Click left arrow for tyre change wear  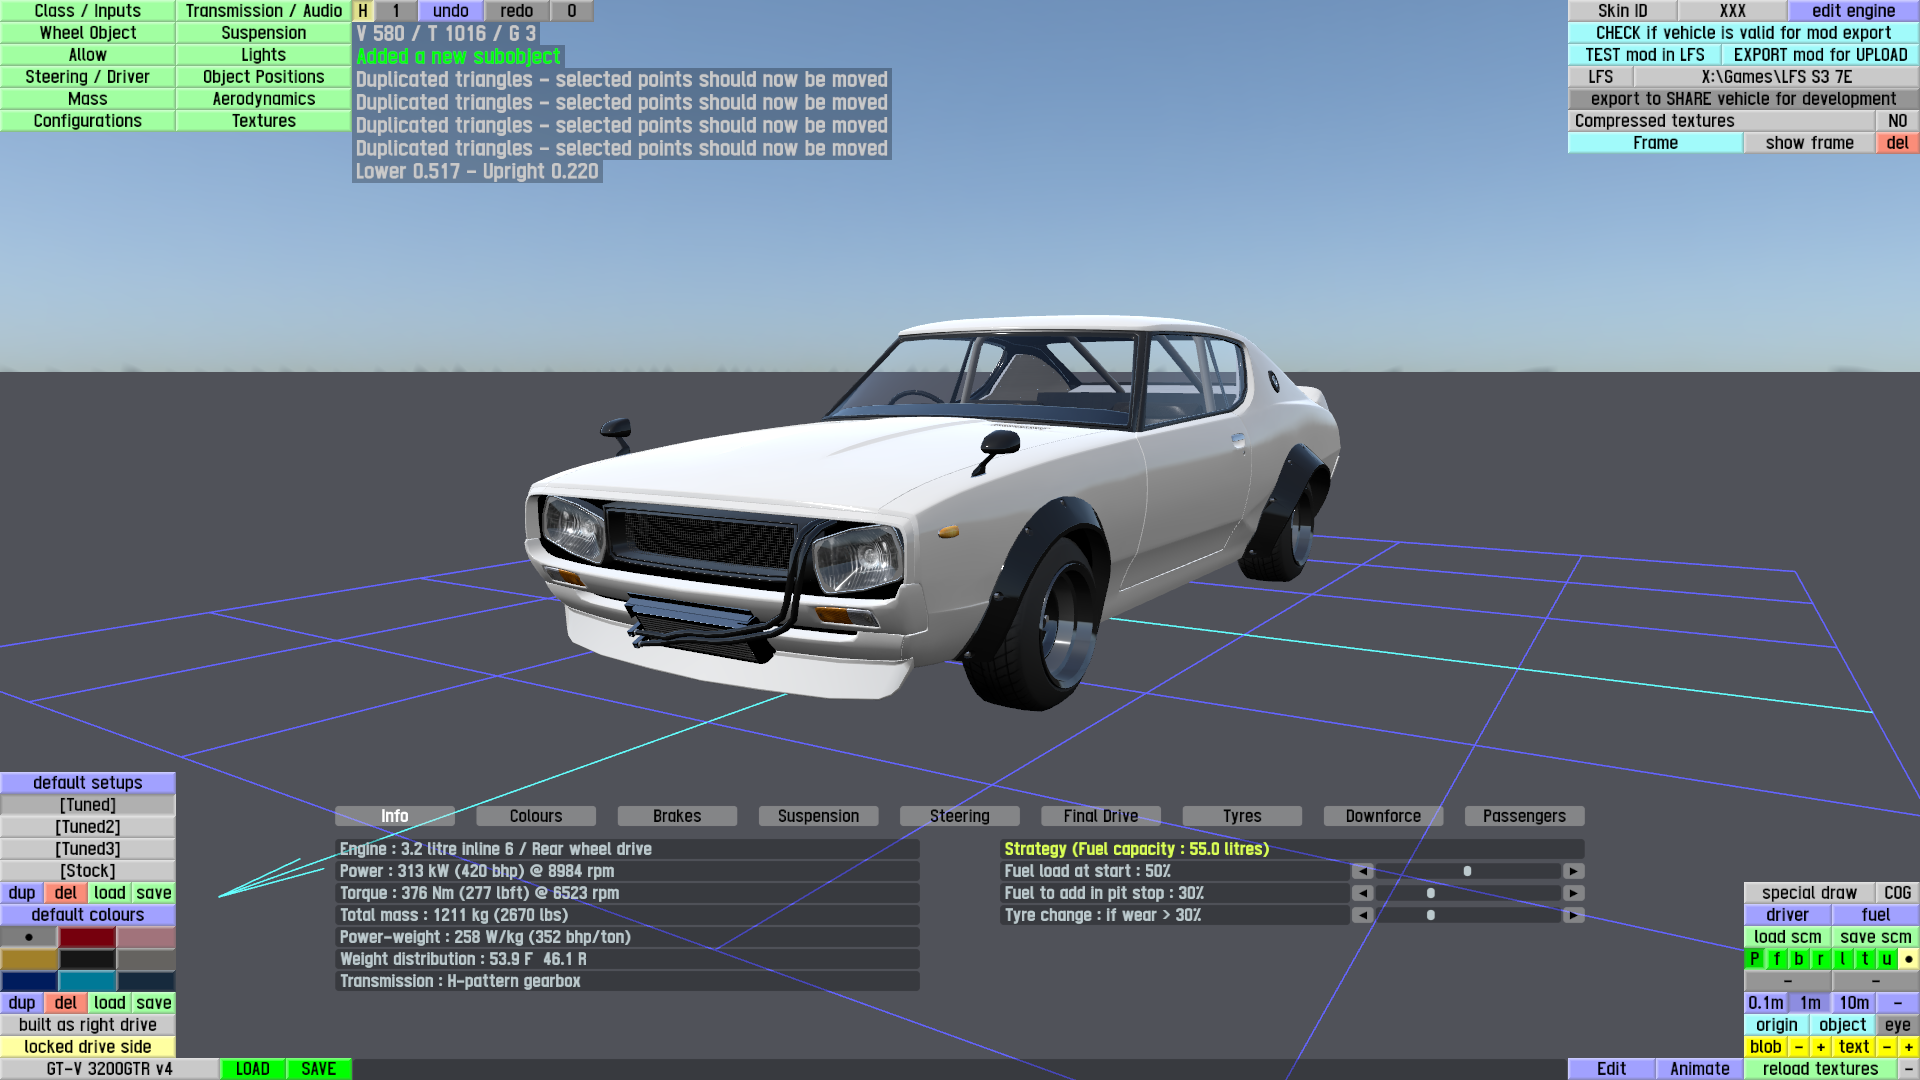pyautogui.click(x=1362, y=915)
